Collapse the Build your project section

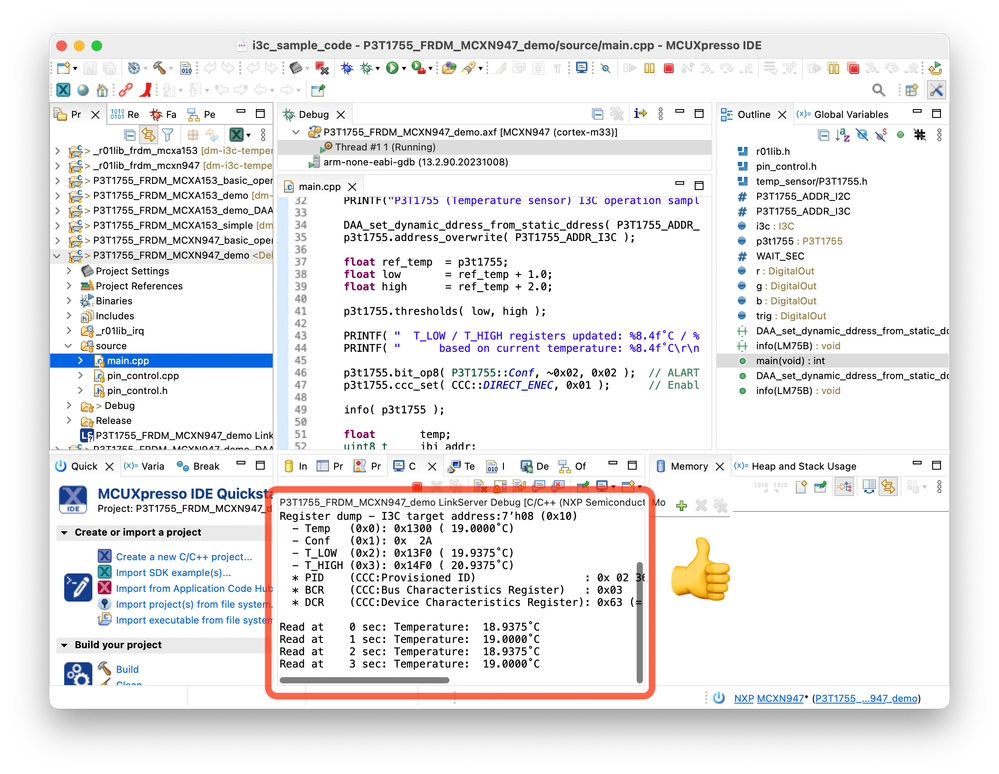coord(64,645)
